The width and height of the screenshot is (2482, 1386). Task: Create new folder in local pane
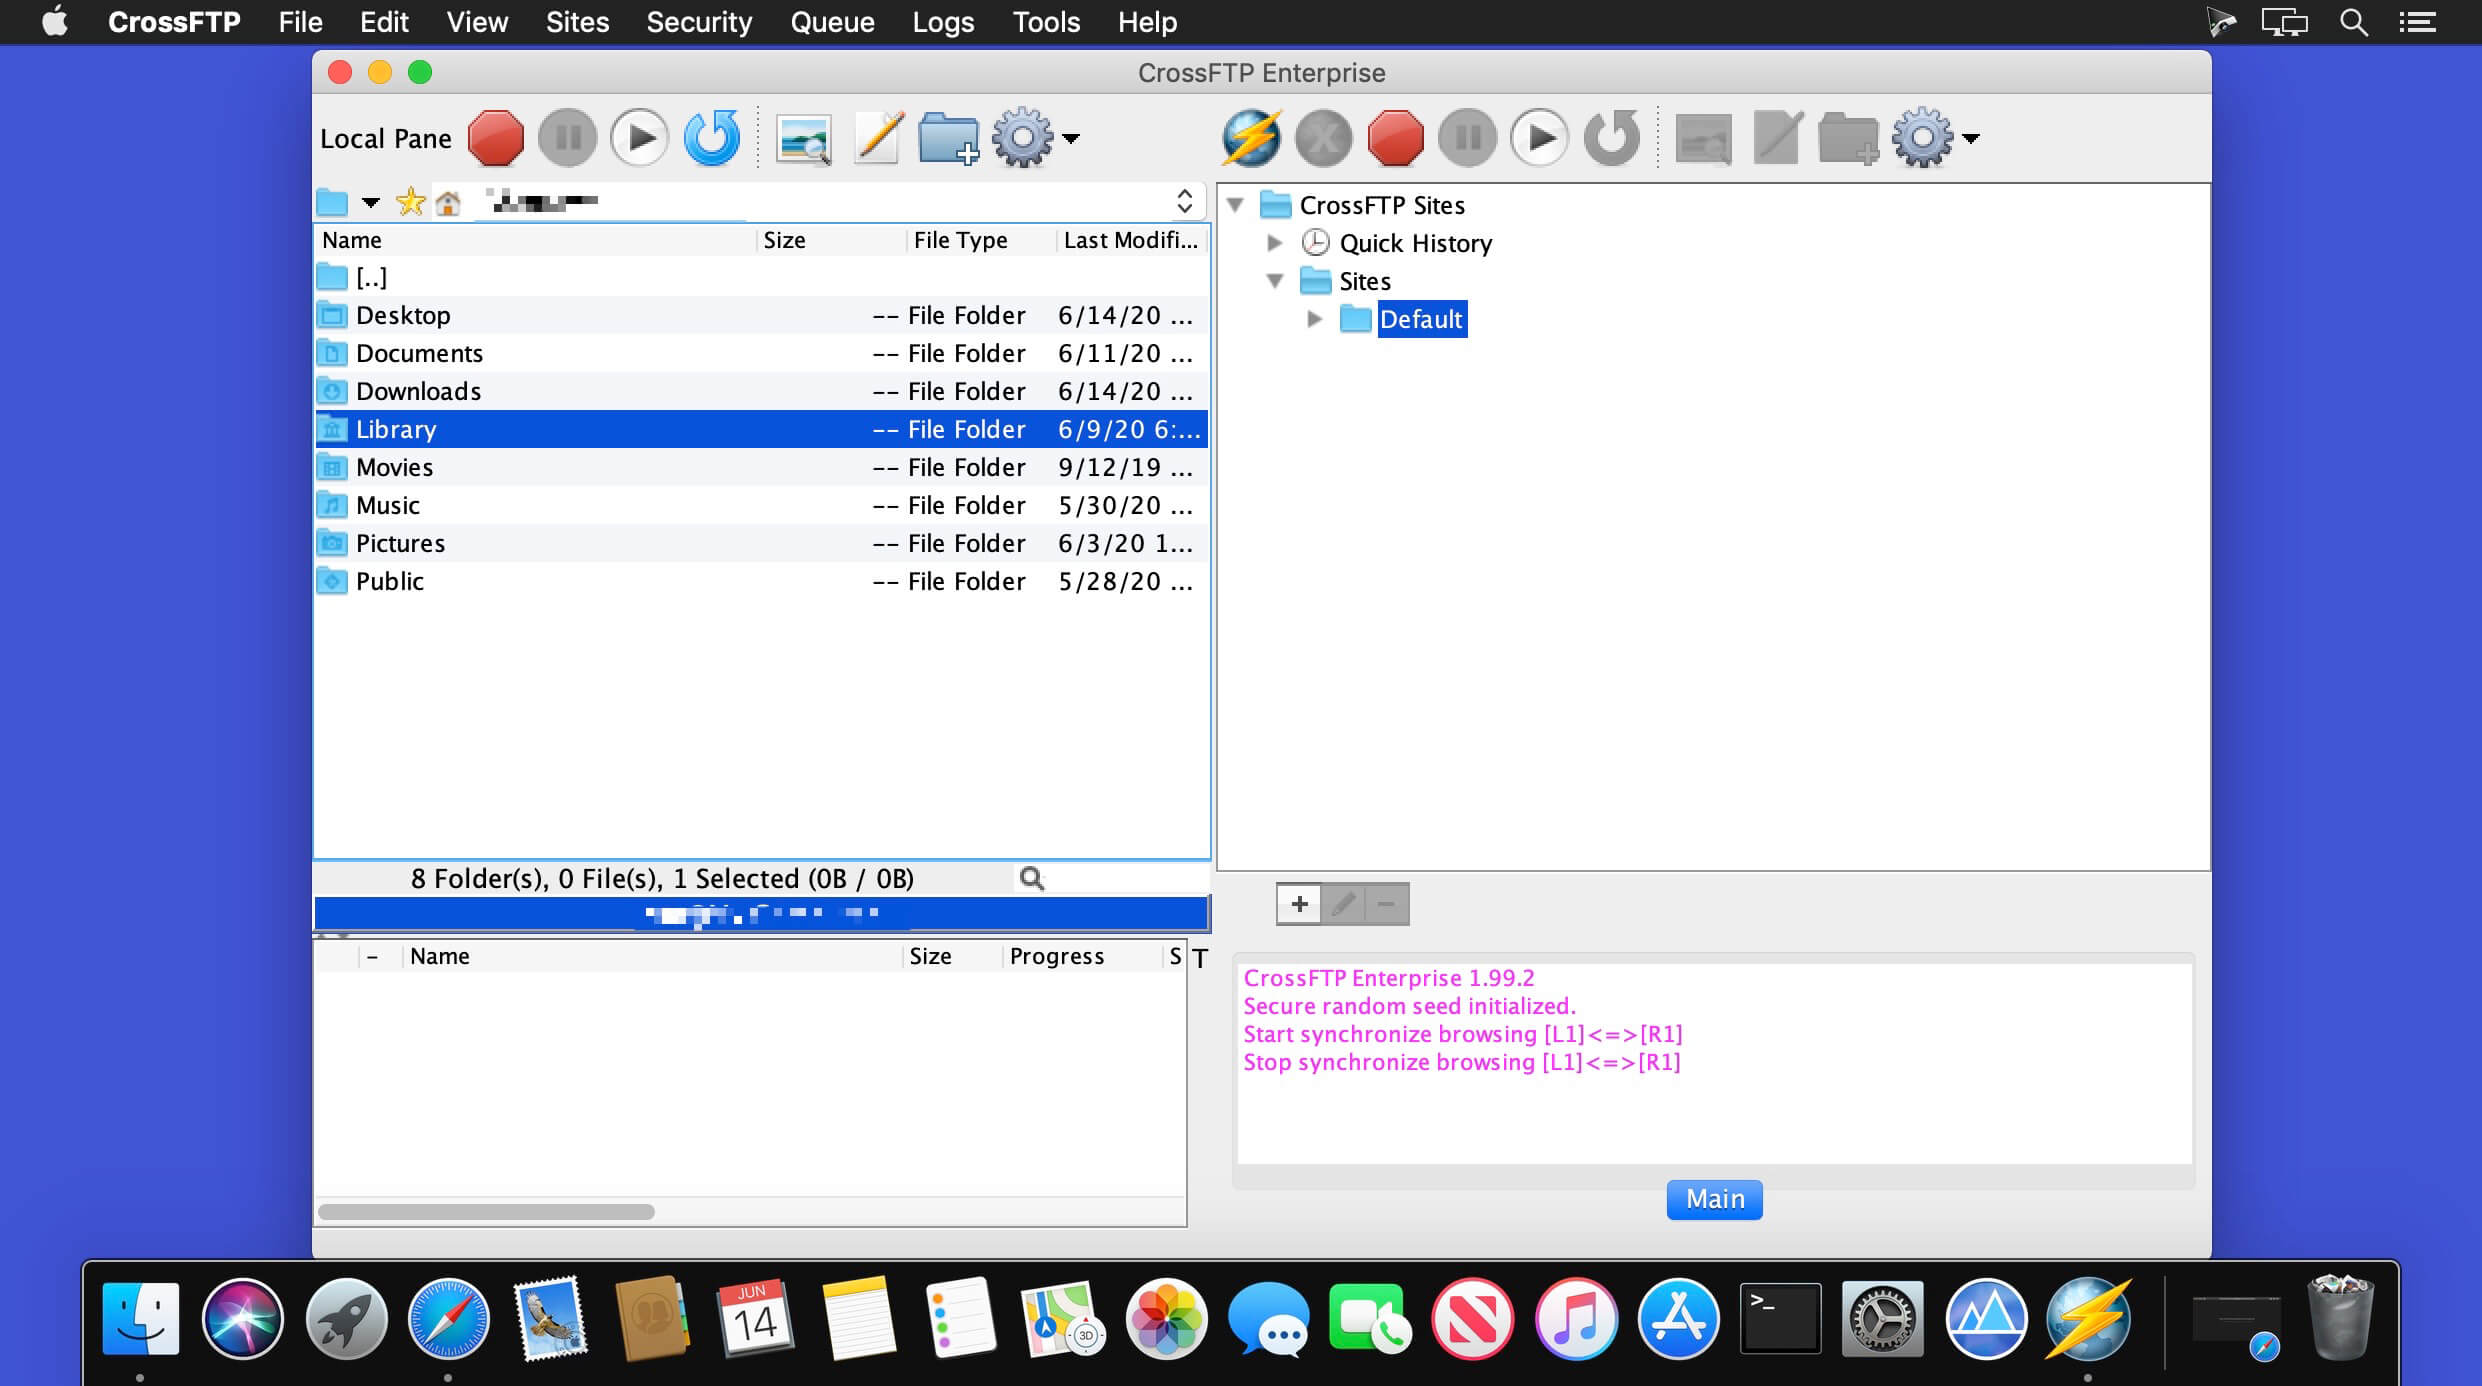(x=948, y=138)
